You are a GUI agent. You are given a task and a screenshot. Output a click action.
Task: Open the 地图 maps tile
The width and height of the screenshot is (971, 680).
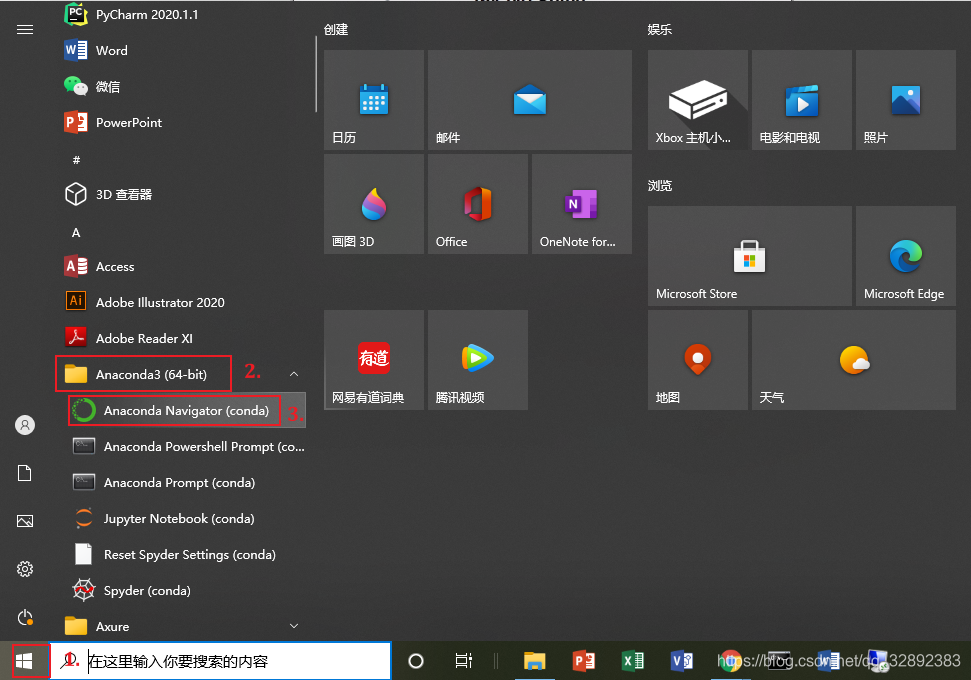698,360
